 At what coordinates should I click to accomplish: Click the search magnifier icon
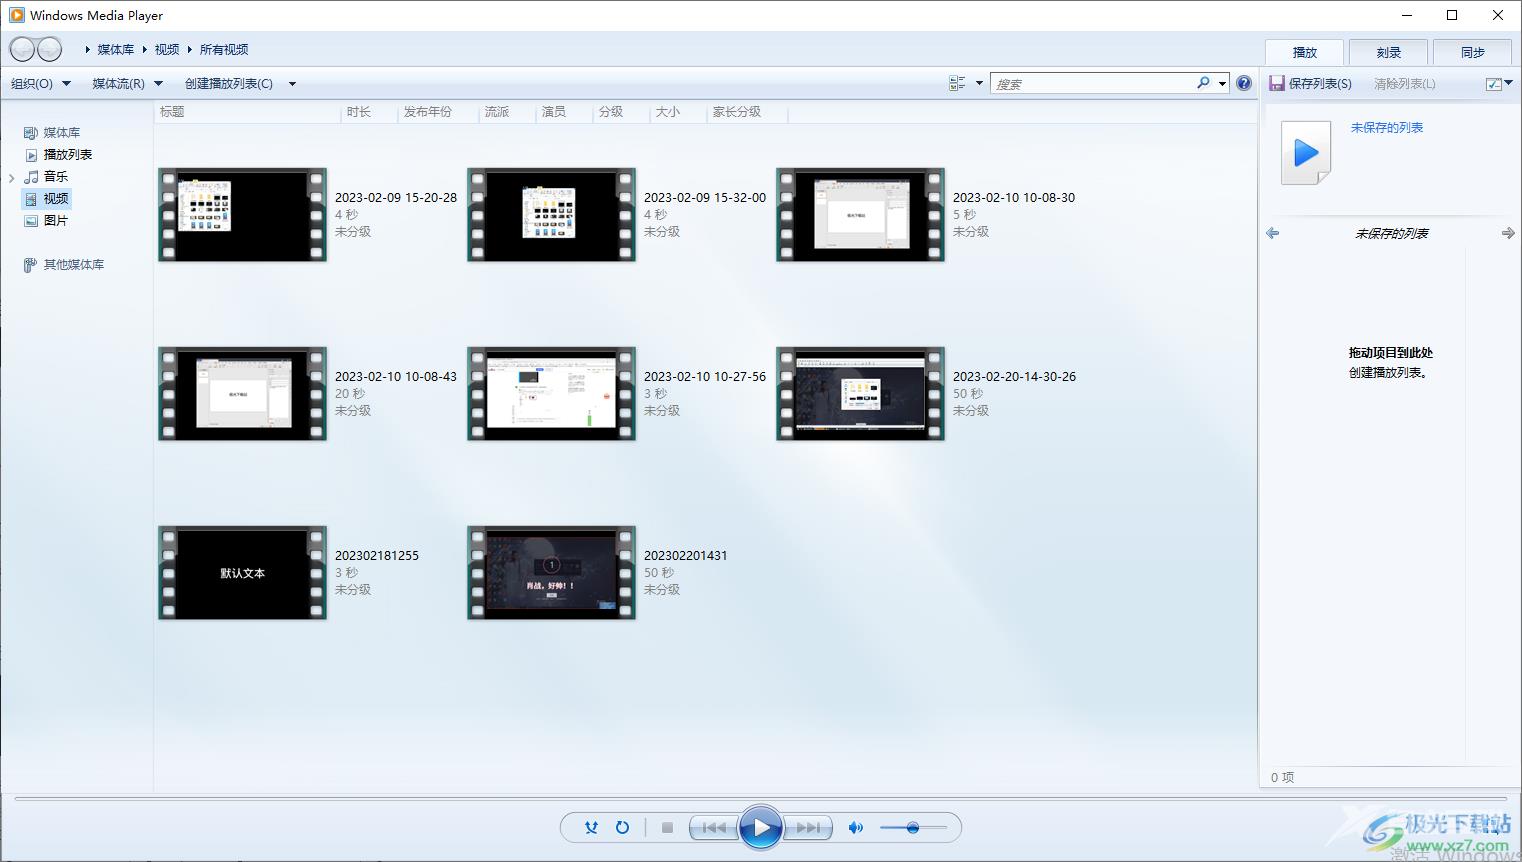click(x=1203, y=83)
